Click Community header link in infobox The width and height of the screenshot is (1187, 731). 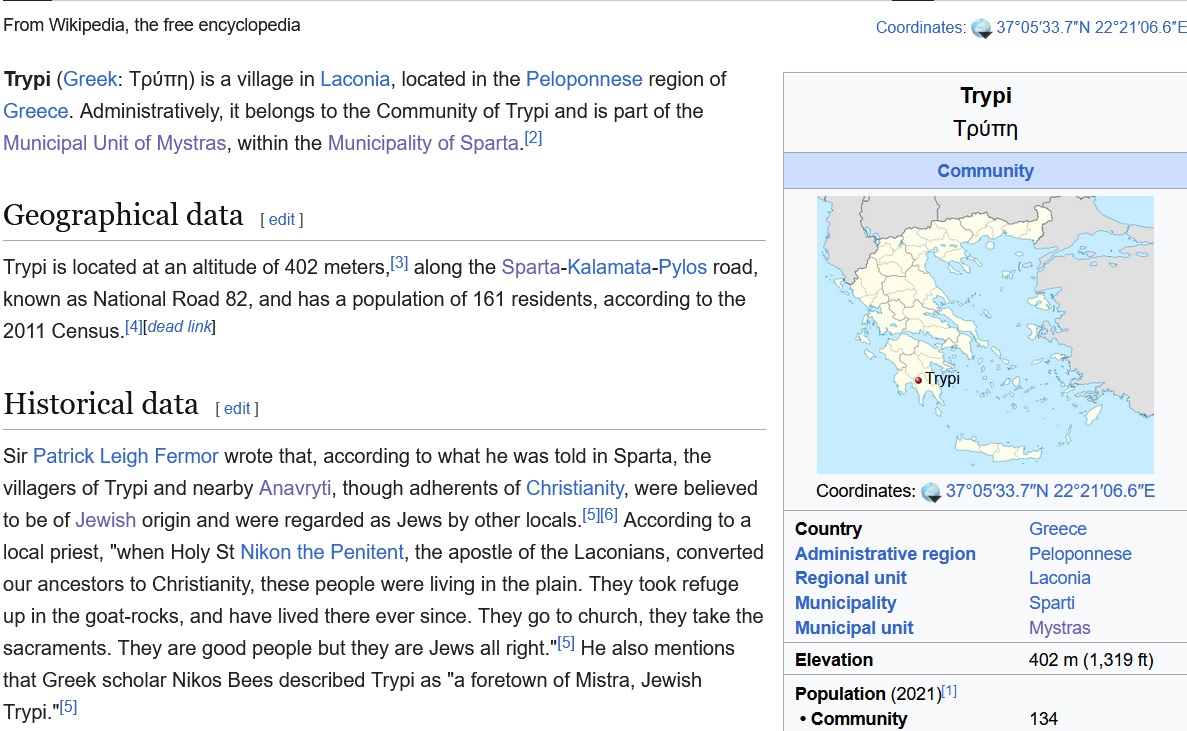tap(985, 171)
